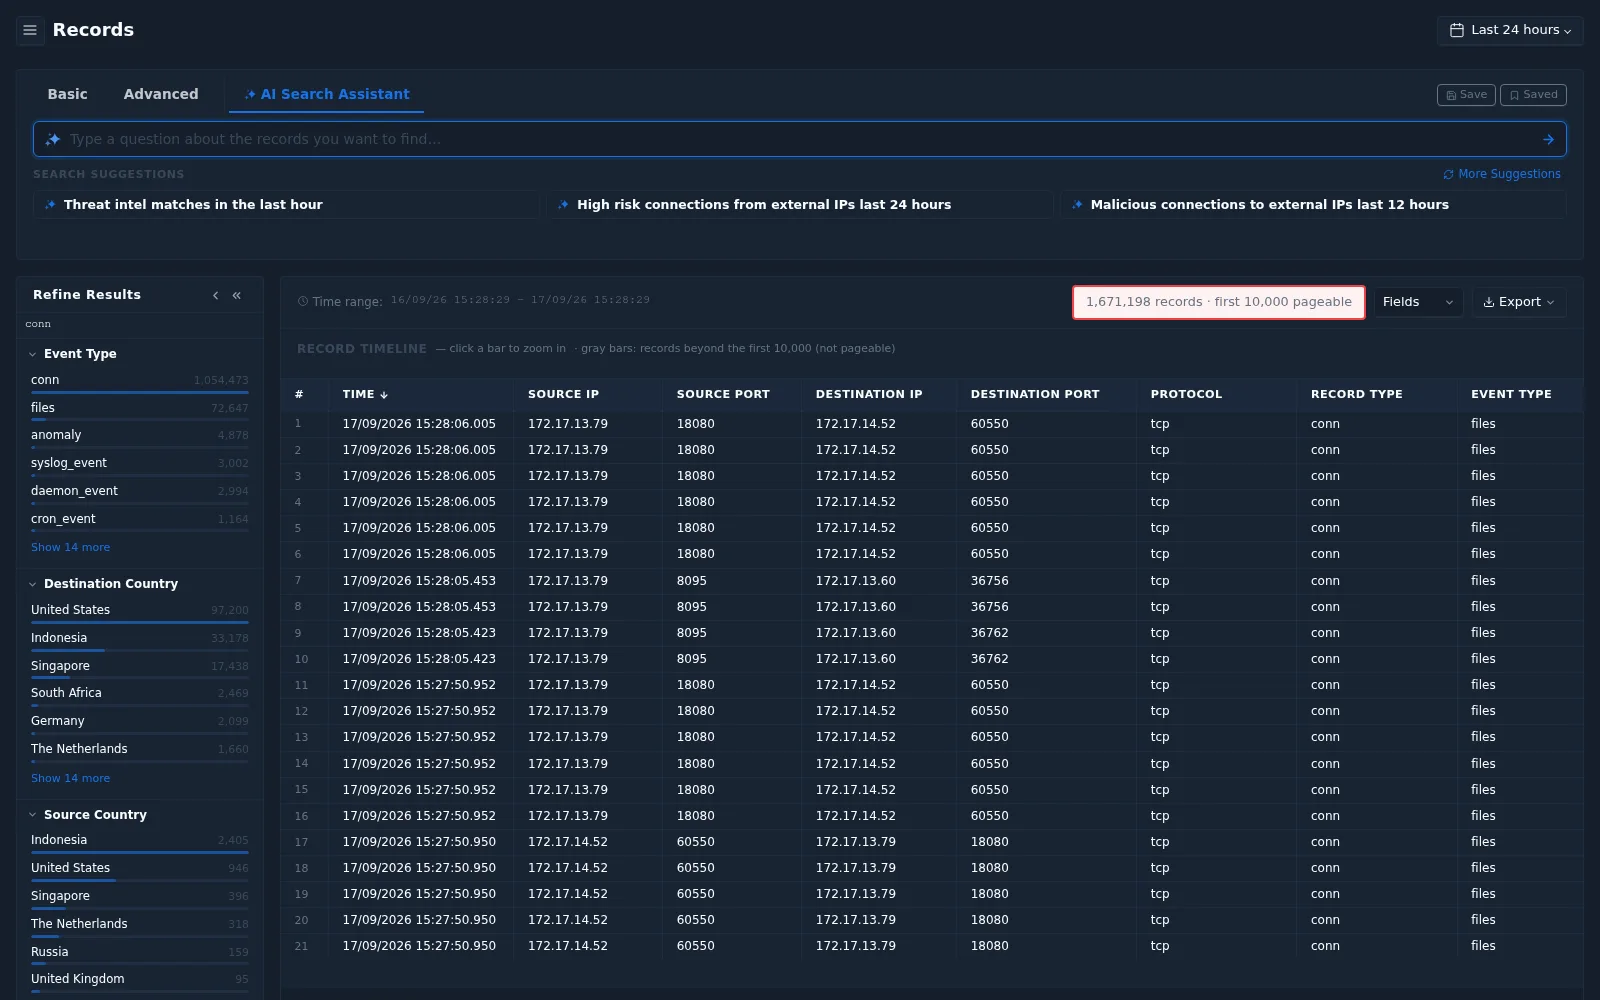Show 14 more event types

tap(70, 547)
